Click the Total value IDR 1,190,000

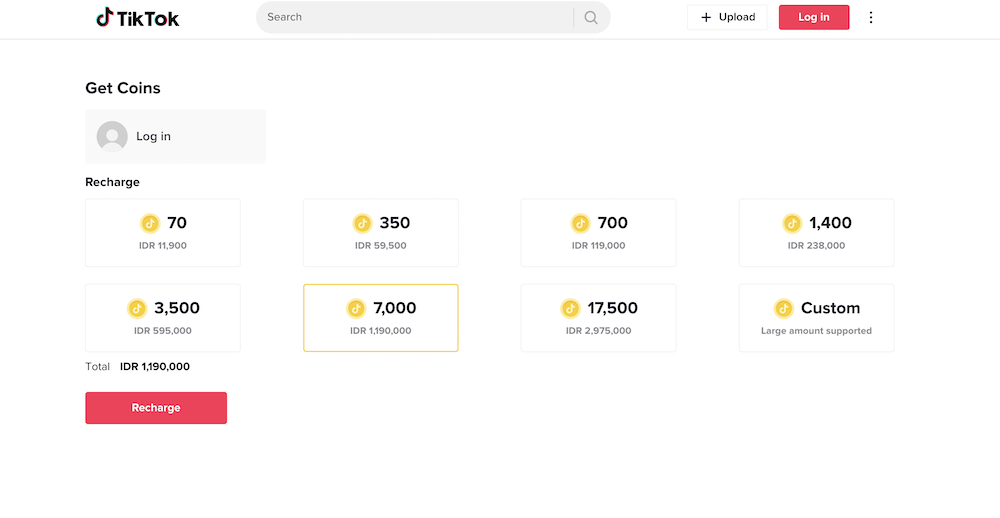pos(155,367)
